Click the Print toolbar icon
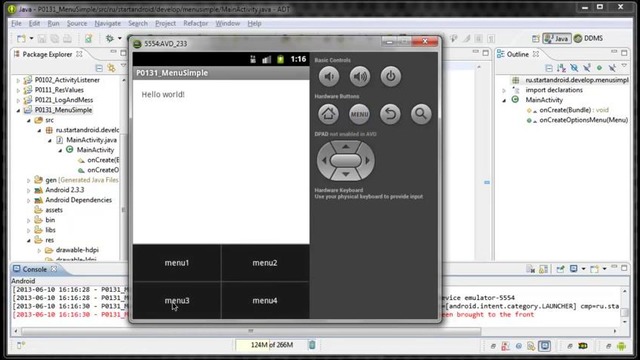The image size is (640, 360). 67,38
